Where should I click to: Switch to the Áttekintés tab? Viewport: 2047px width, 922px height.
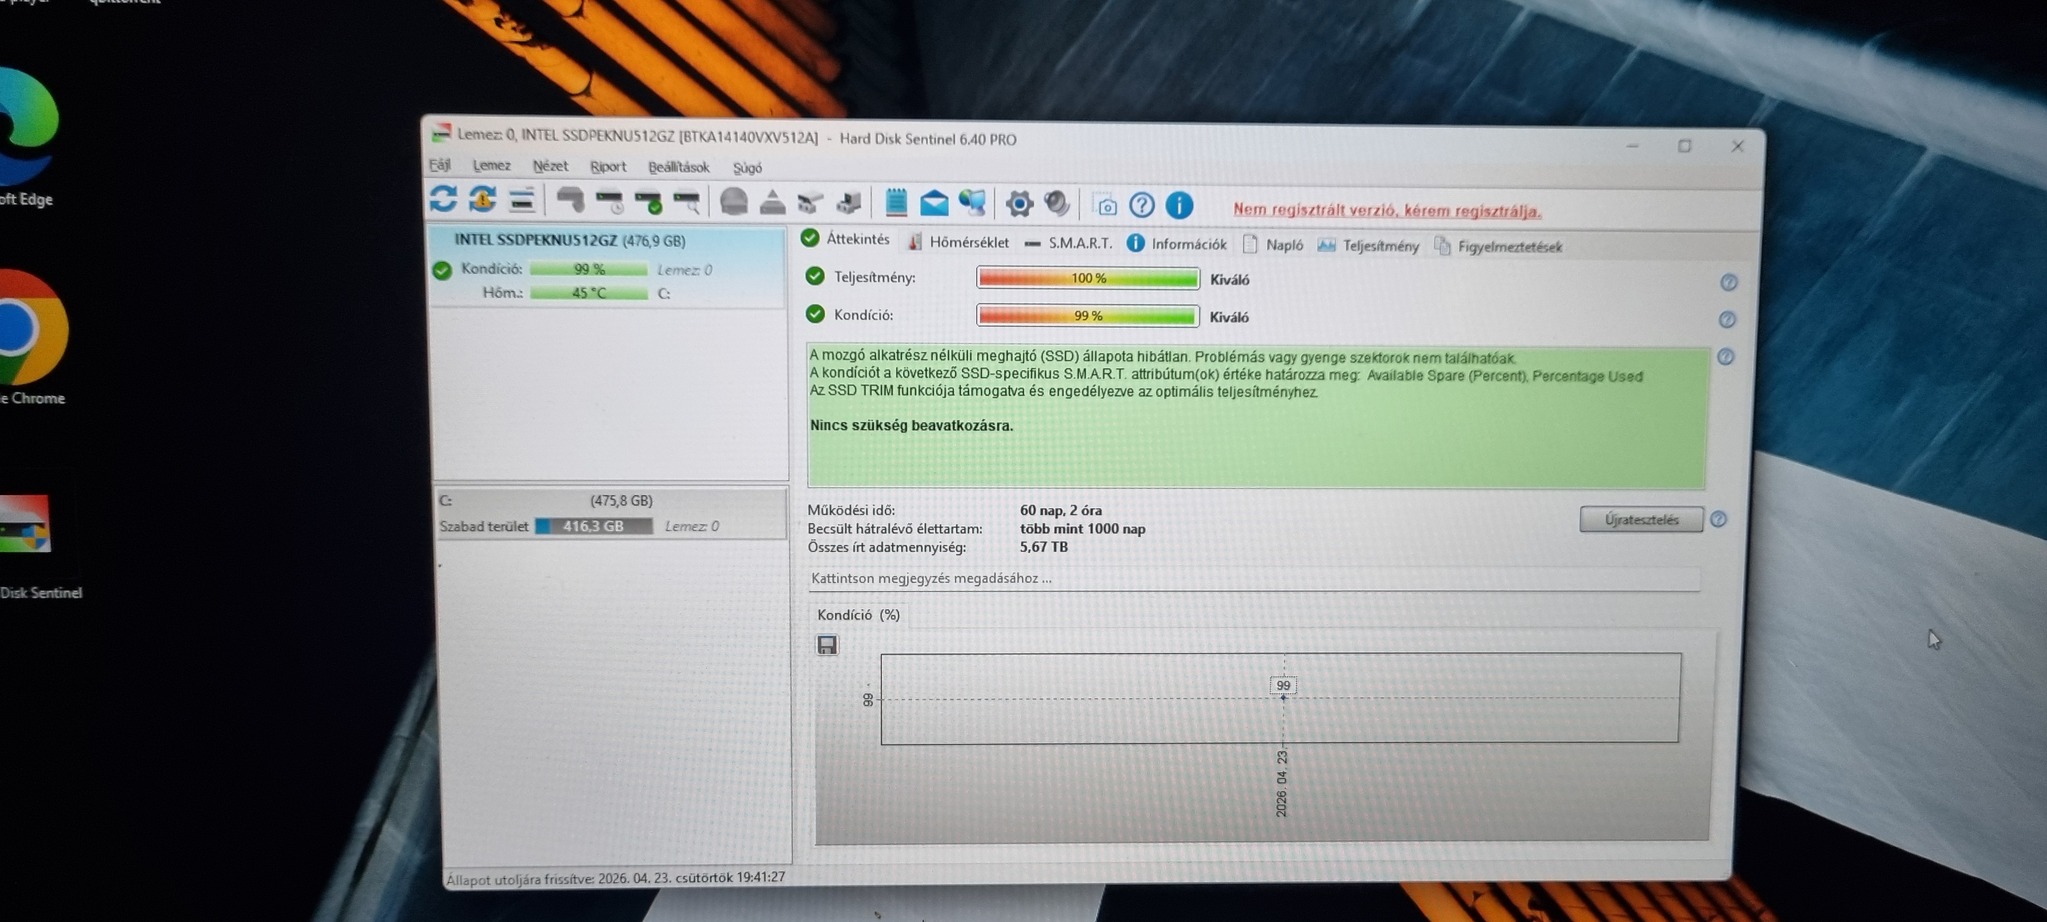click(x=846, y=239)
